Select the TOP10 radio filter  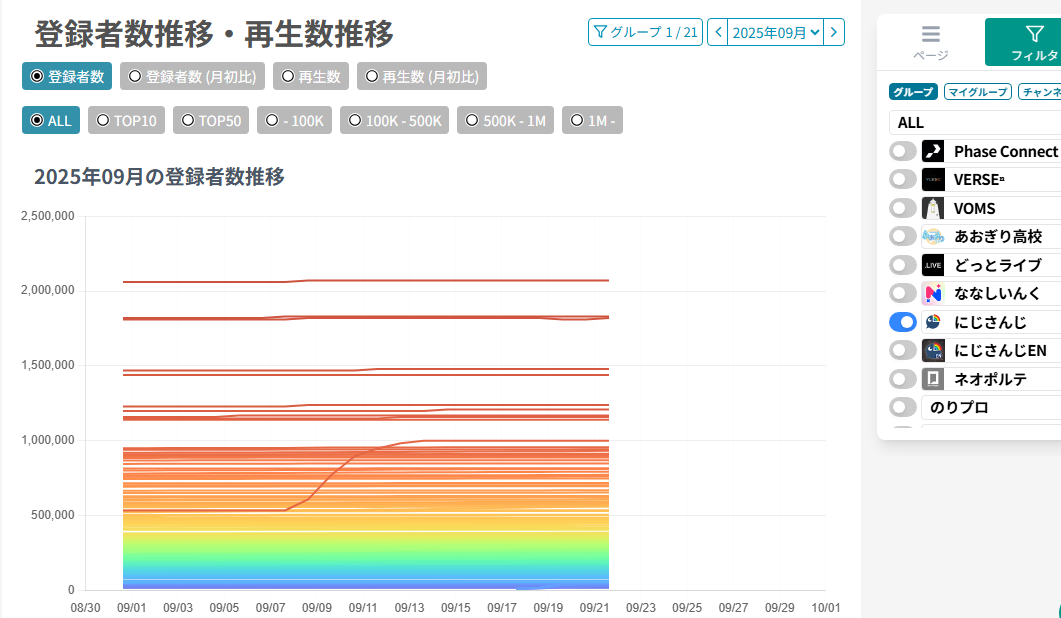point(126,120)
